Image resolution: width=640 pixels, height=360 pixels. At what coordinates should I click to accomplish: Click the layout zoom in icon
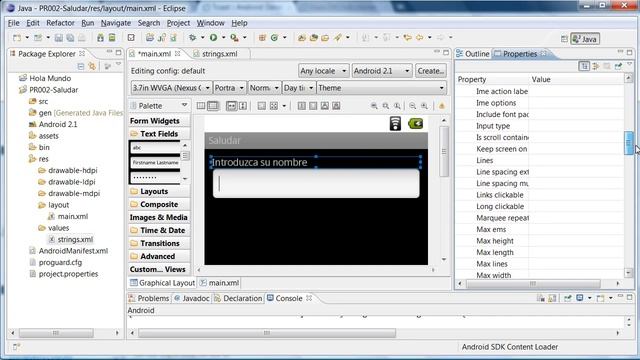[x=424, y=106]
